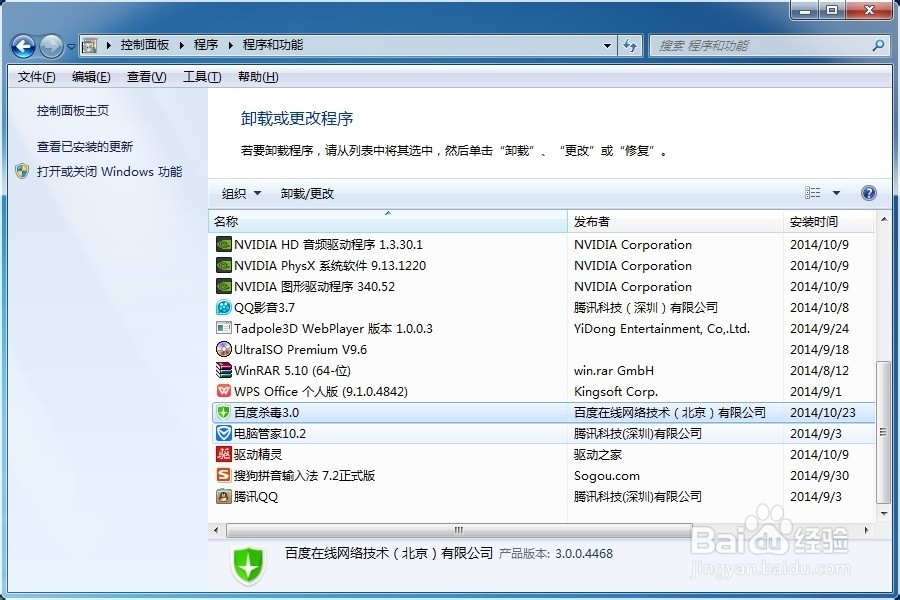Select publisher Sogou.com
This screenshot has height=600, width=900.
pos(607,475)
